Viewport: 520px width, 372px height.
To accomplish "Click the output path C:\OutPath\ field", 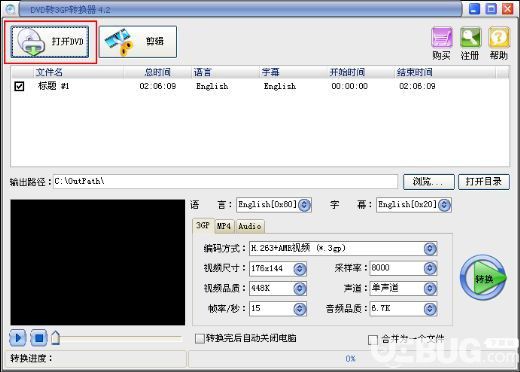I will click(x=226, y=181).
